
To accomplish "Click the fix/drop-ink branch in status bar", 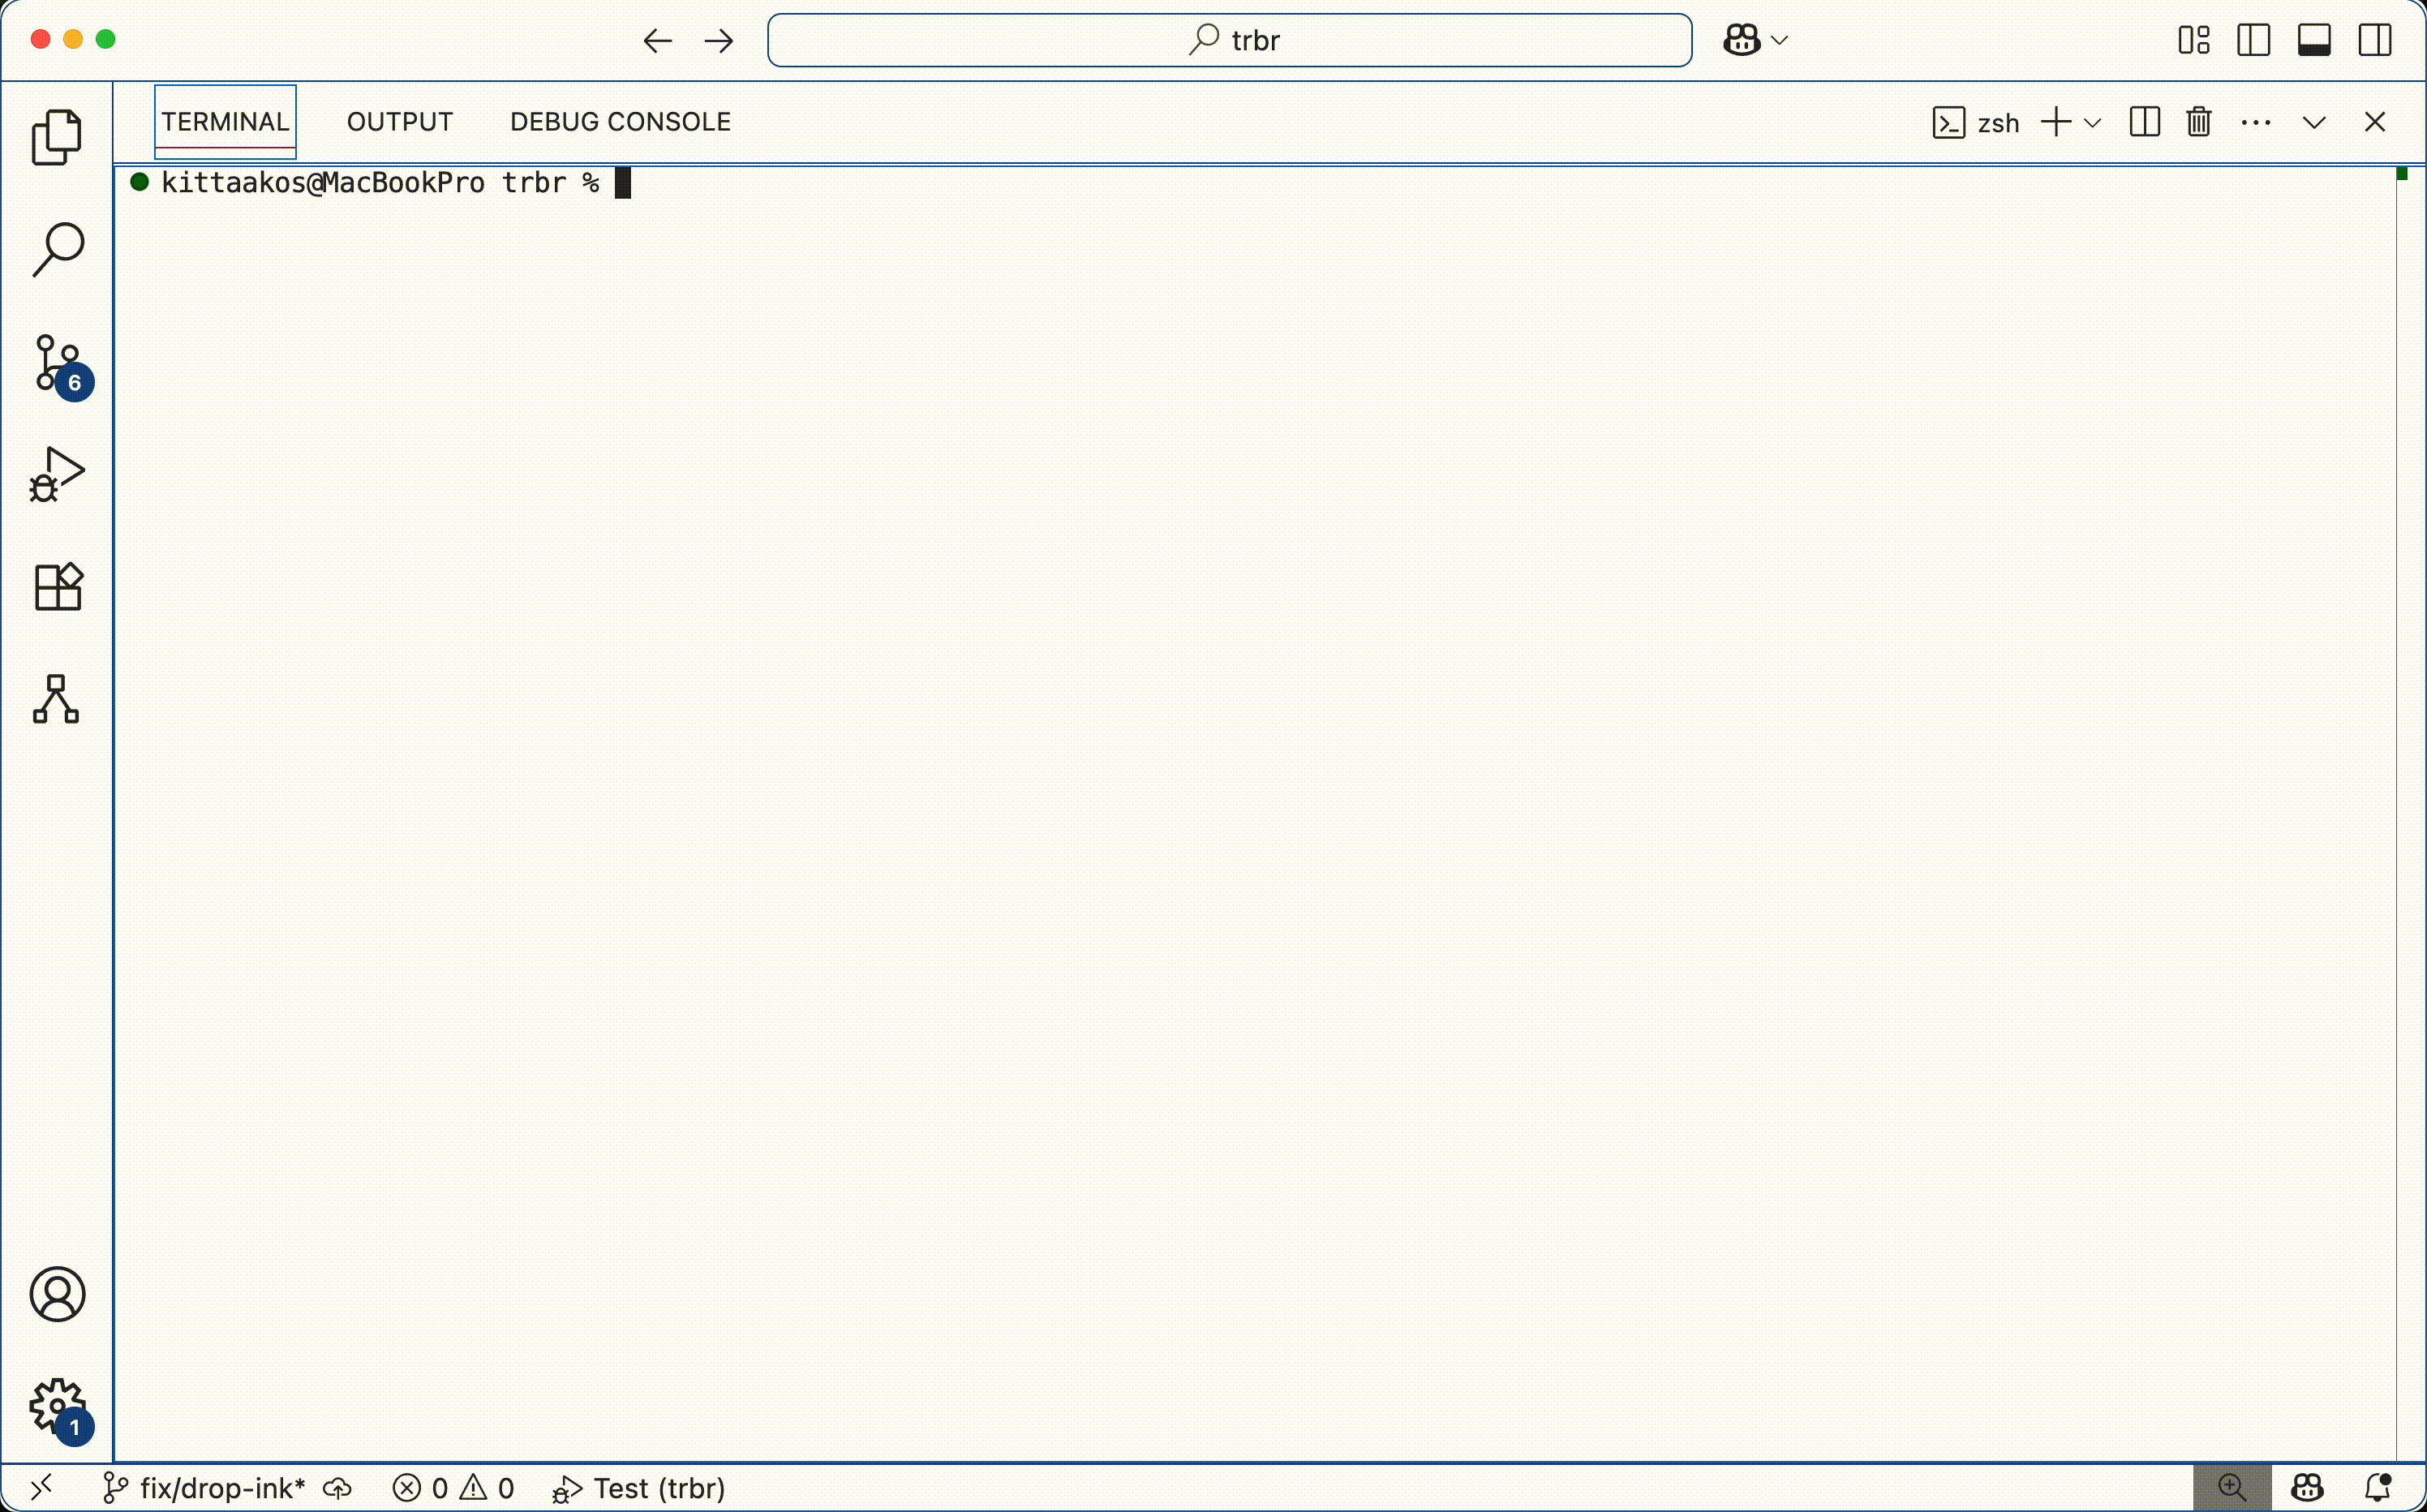I will coord(205,1488).
